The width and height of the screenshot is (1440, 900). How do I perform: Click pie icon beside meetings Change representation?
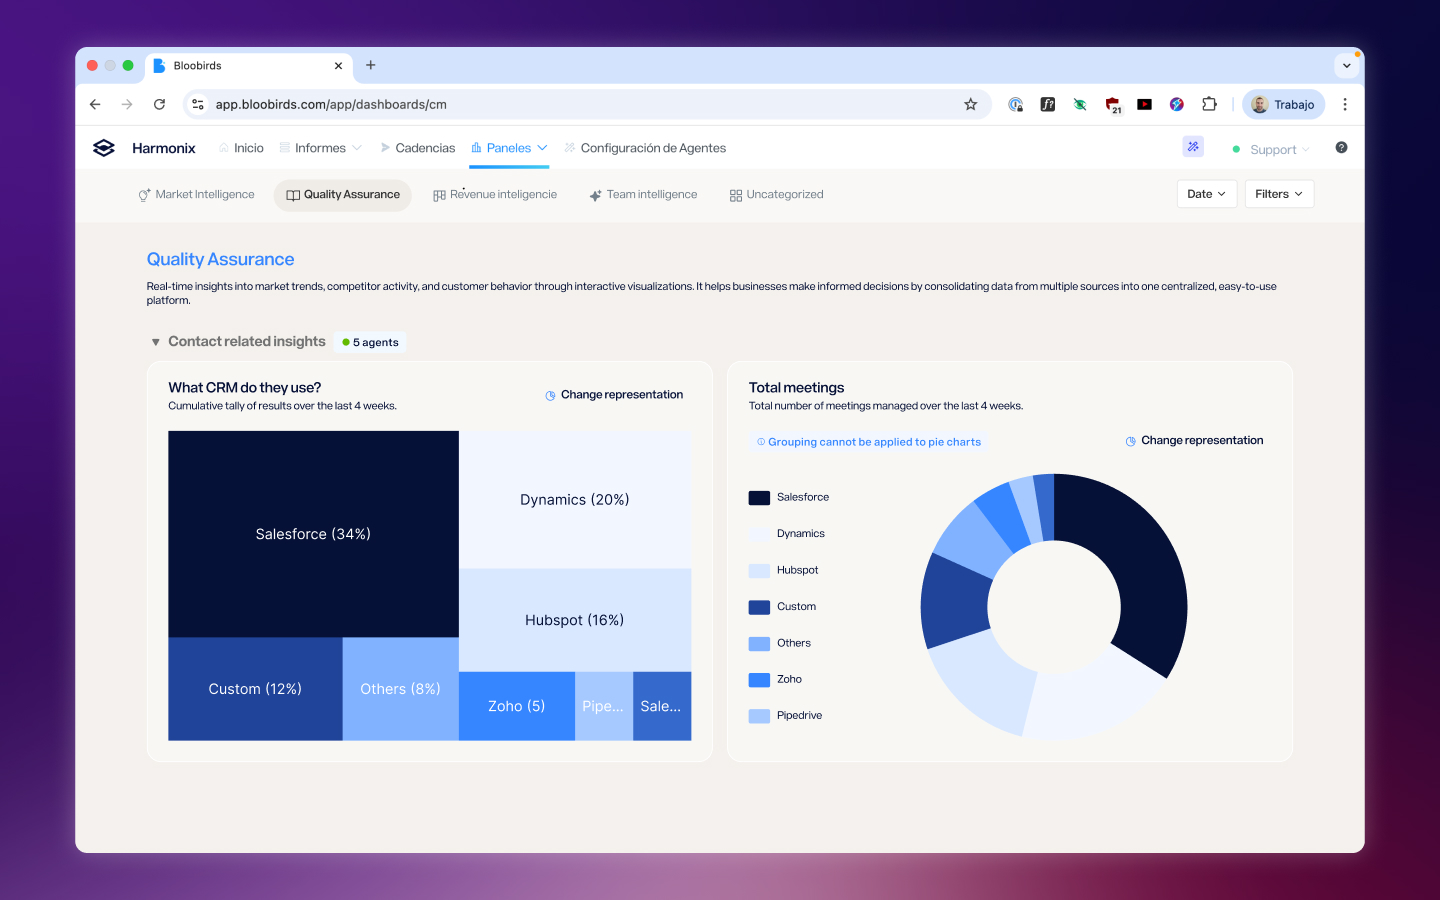coord(1131,441)
